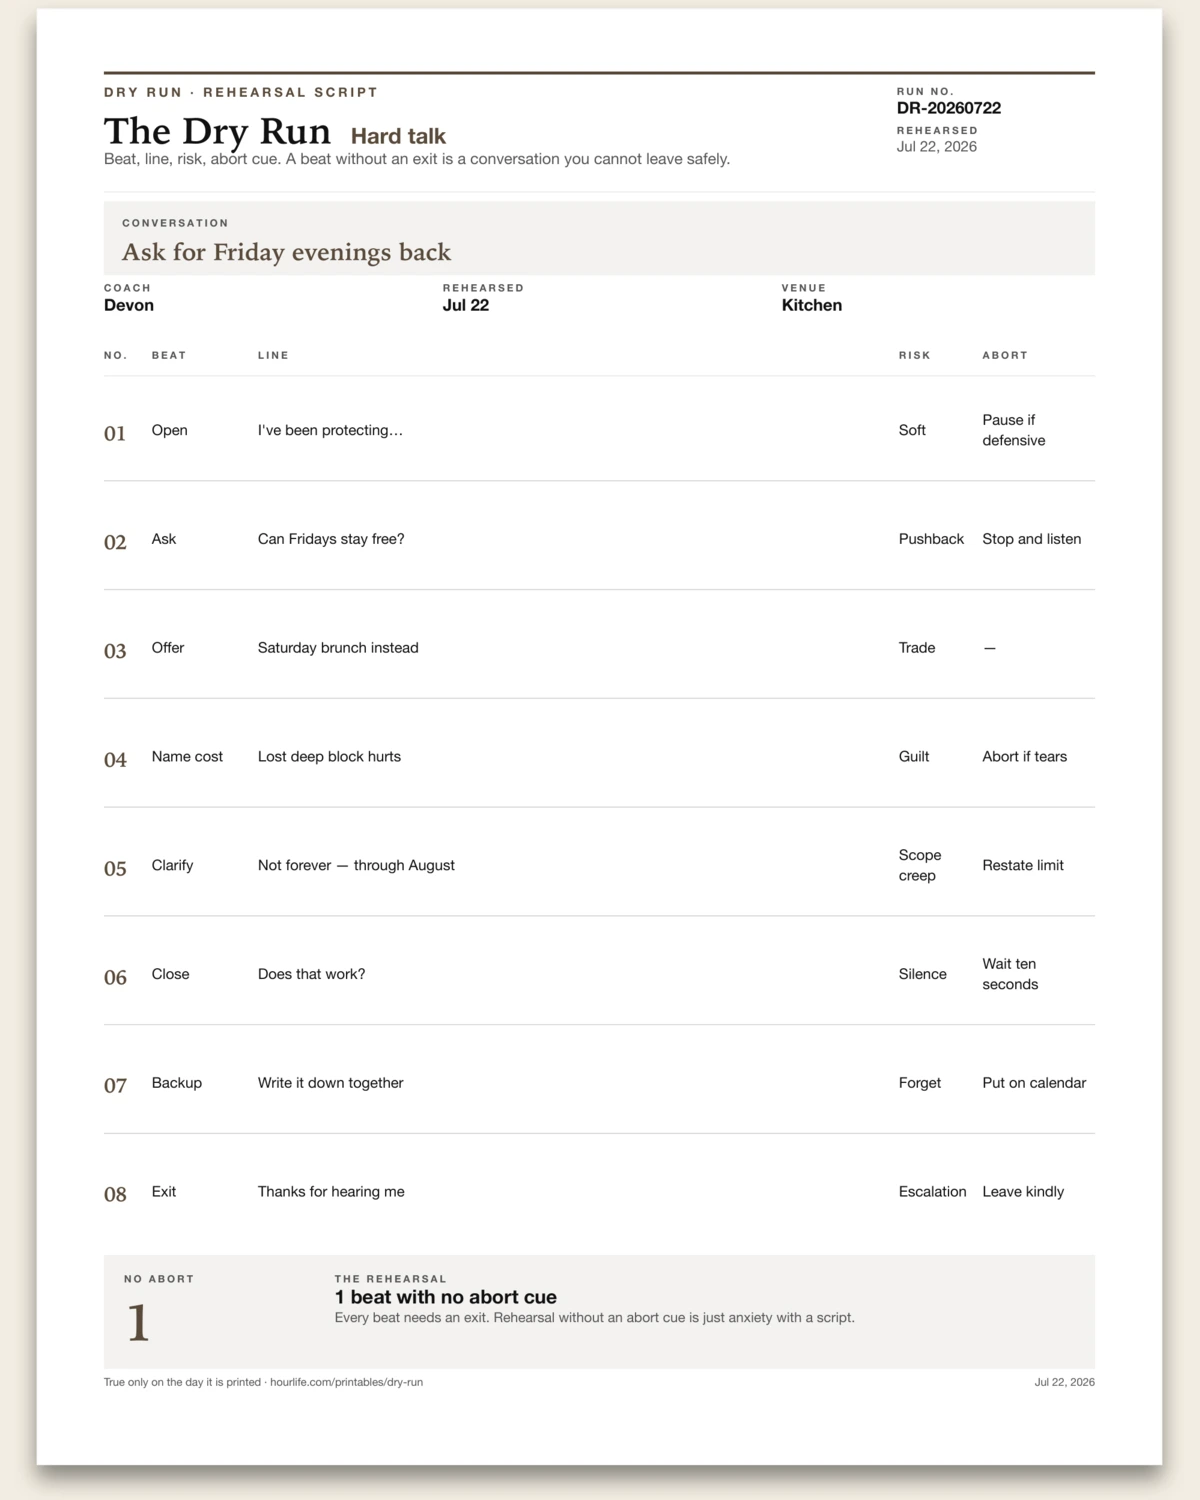The image size is (1200, 1500).
Task: Click row number 01 for the Open beat
Action: (x=115, y=433)
